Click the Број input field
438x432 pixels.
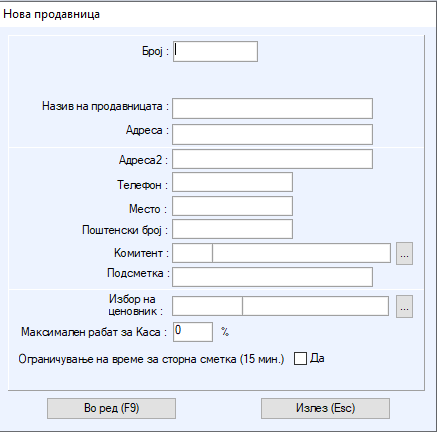(x=215, y=51)
